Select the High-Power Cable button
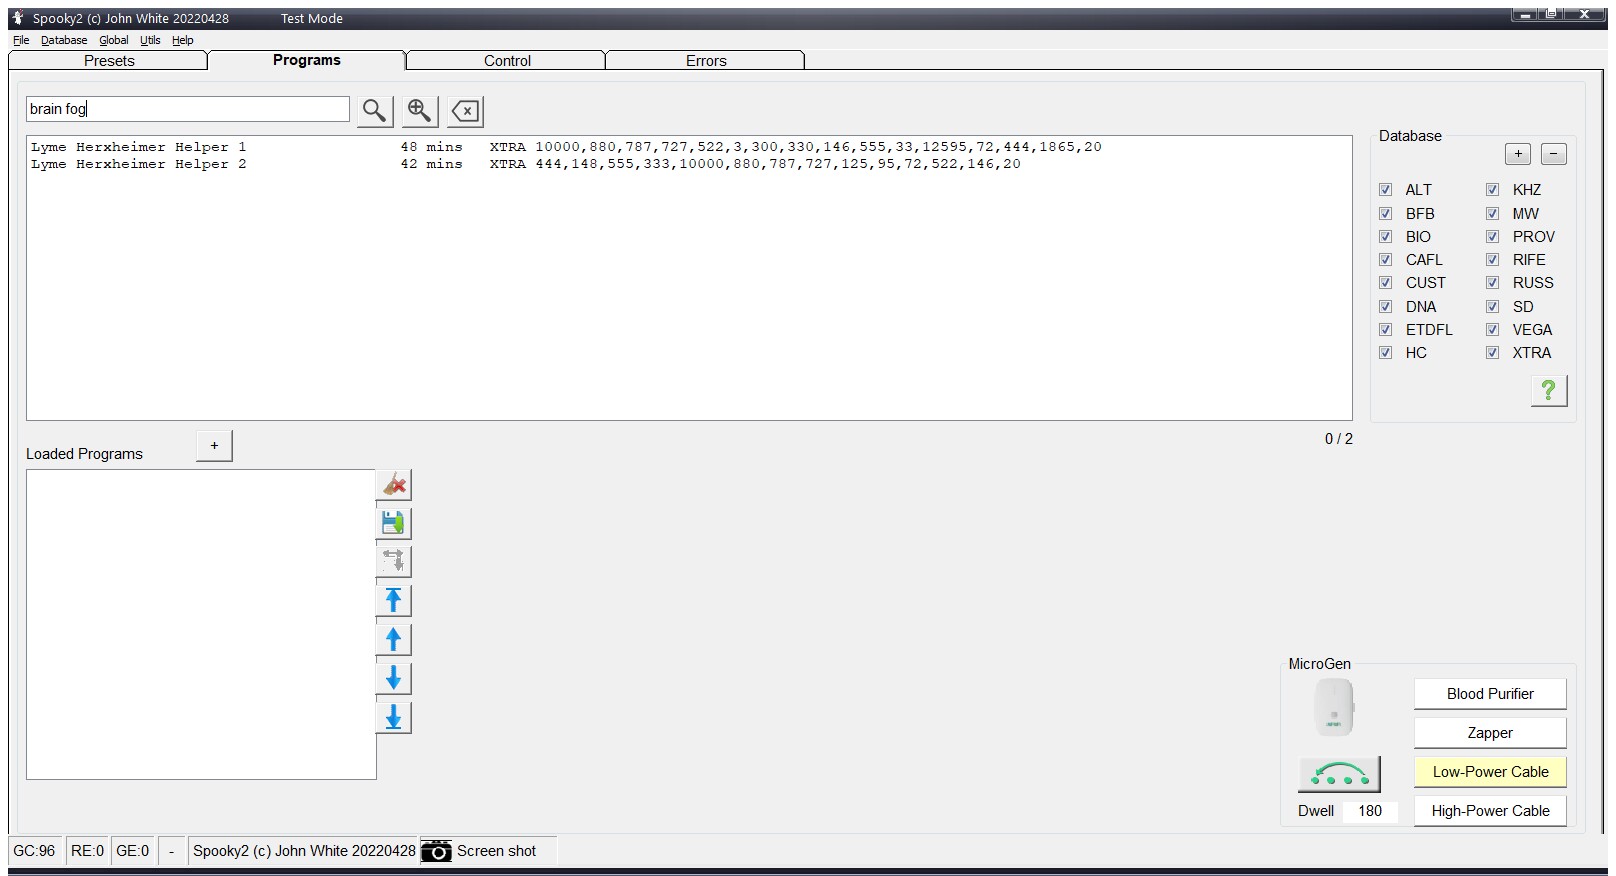The width and height of the screenshot is (1616, 876). coord(1489,811)
